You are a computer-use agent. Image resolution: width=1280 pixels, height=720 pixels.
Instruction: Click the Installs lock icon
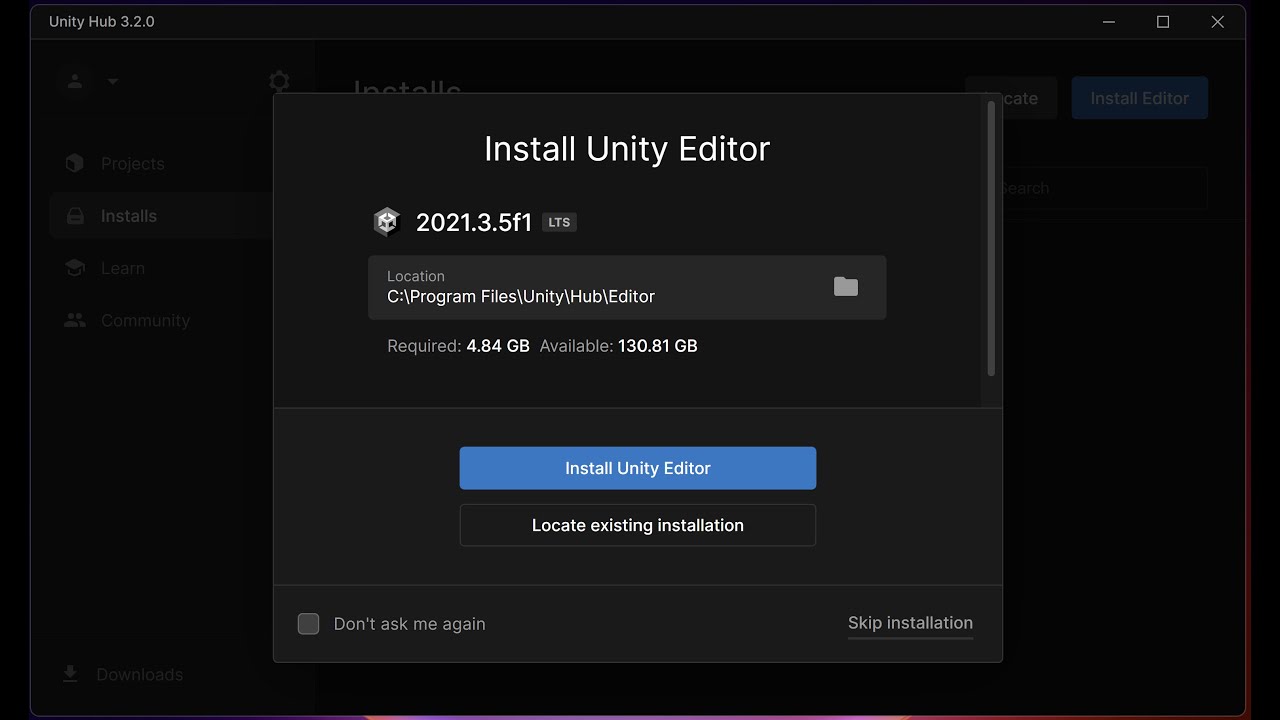[x=75, y=216]
